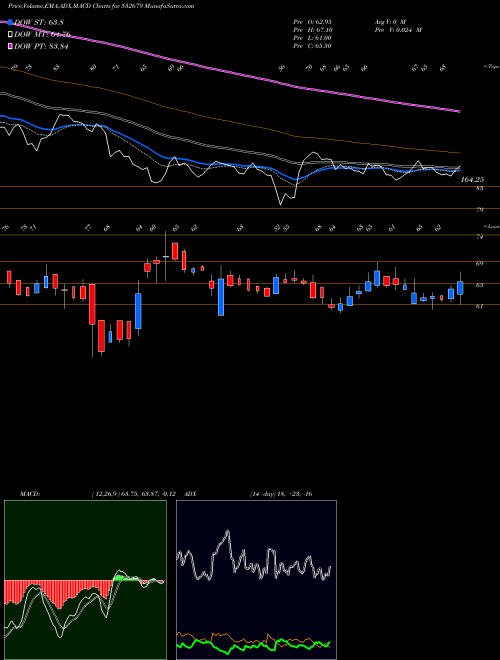Click the 'DOW PT: 83.84' legend label
Viewport: 500px width, 660px height.
41,46
